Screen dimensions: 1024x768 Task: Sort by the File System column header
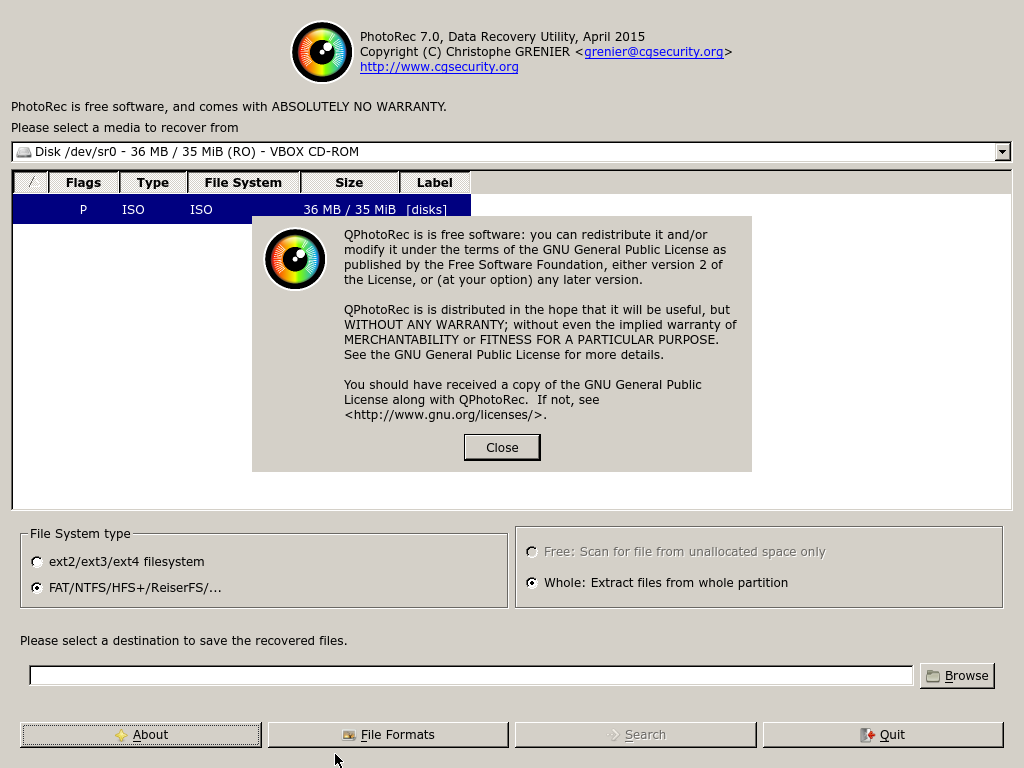tap(243, 183)
